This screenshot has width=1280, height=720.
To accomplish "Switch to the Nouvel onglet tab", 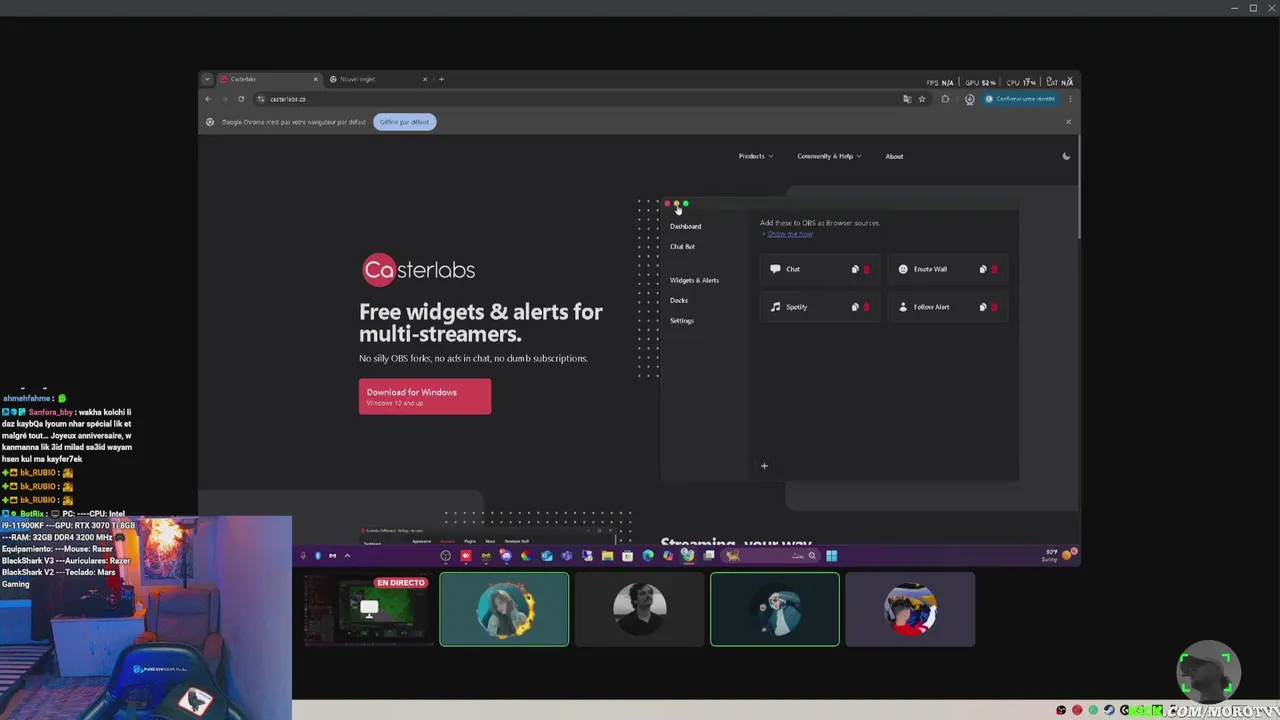I will (378, 79).
